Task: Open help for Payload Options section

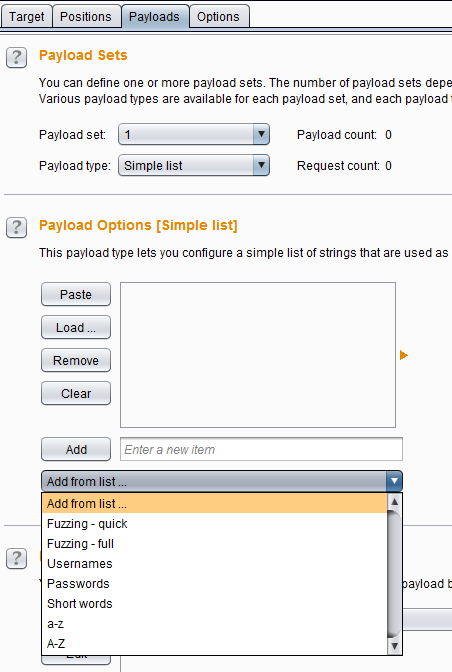Action: (16, 227)
